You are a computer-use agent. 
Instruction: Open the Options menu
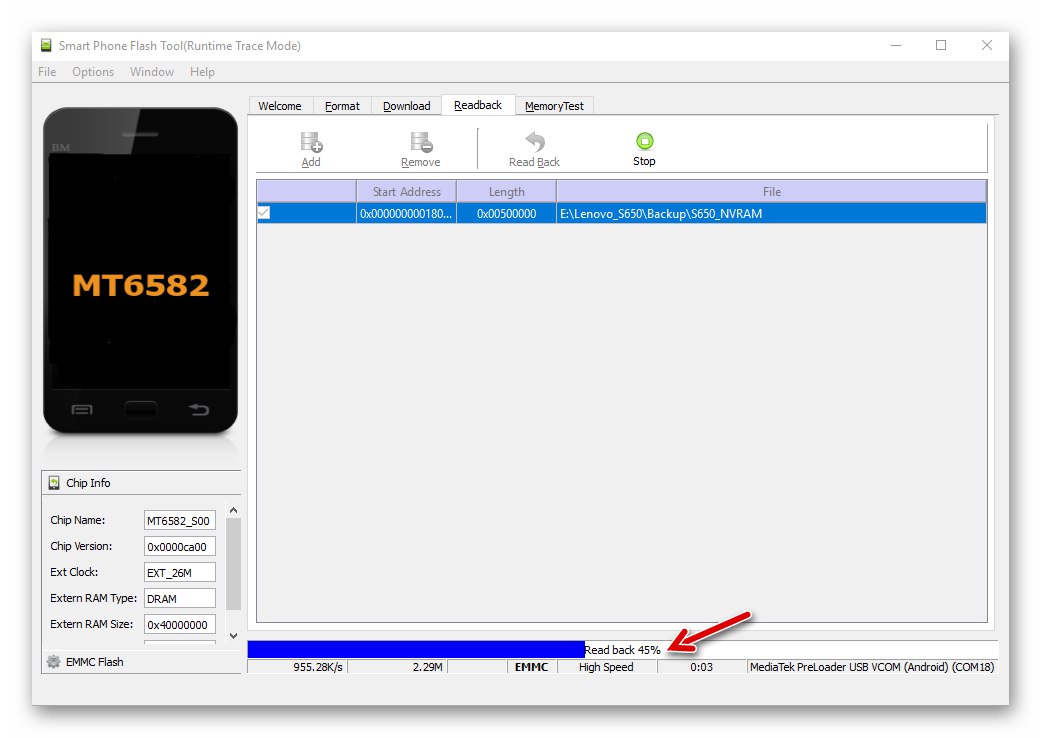[93, 71]
